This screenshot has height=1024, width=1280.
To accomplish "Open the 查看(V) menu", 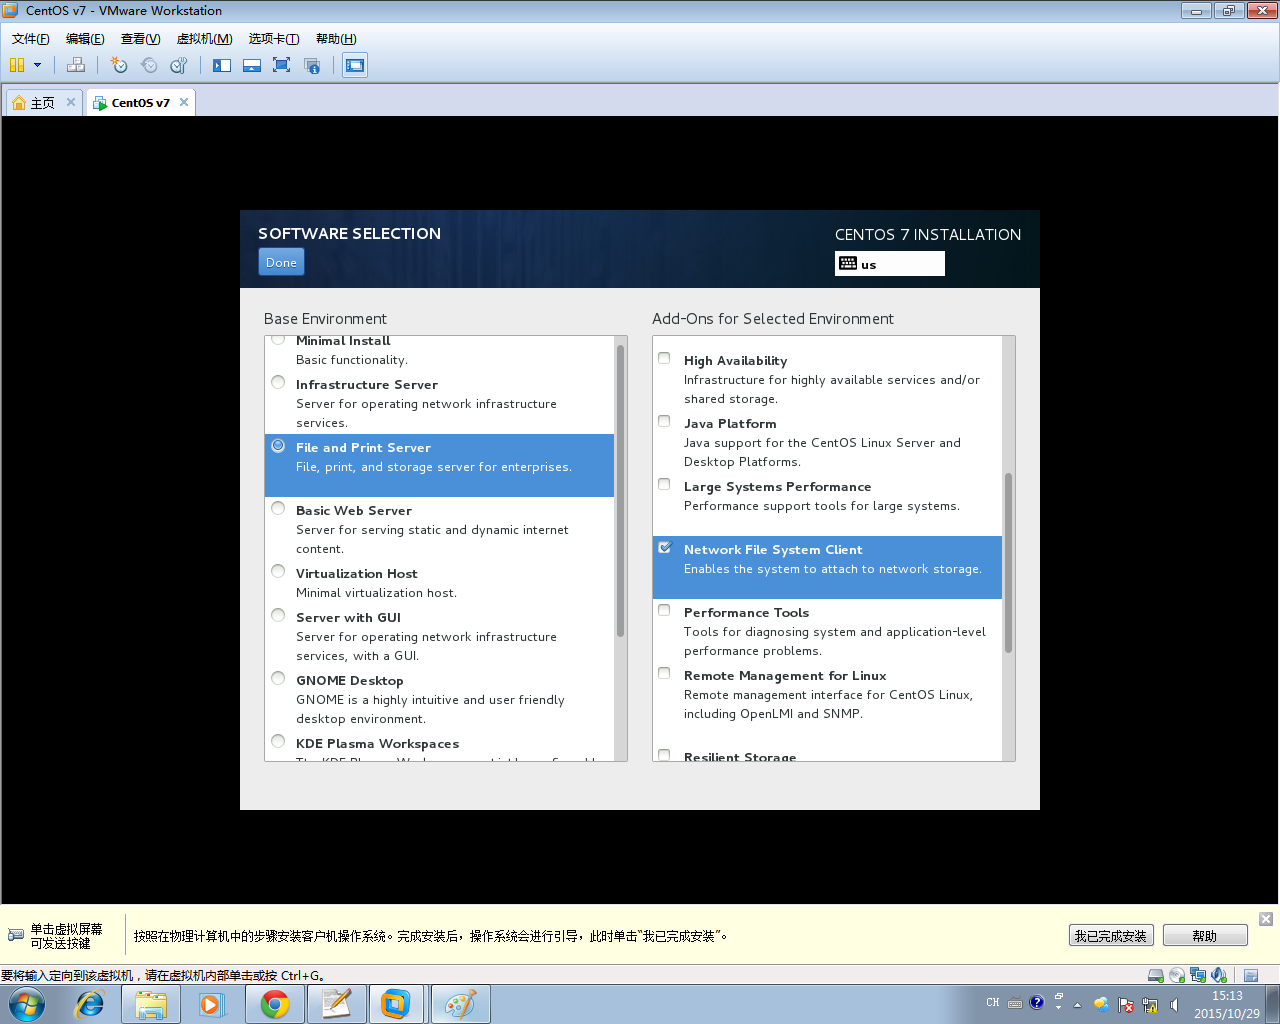I will point(141,39).
